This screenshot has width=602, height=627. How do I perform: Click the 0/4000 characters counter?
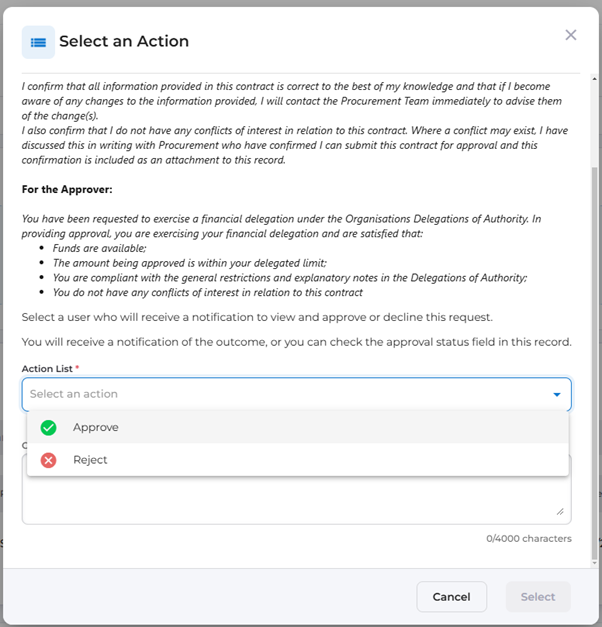point(529,538)
